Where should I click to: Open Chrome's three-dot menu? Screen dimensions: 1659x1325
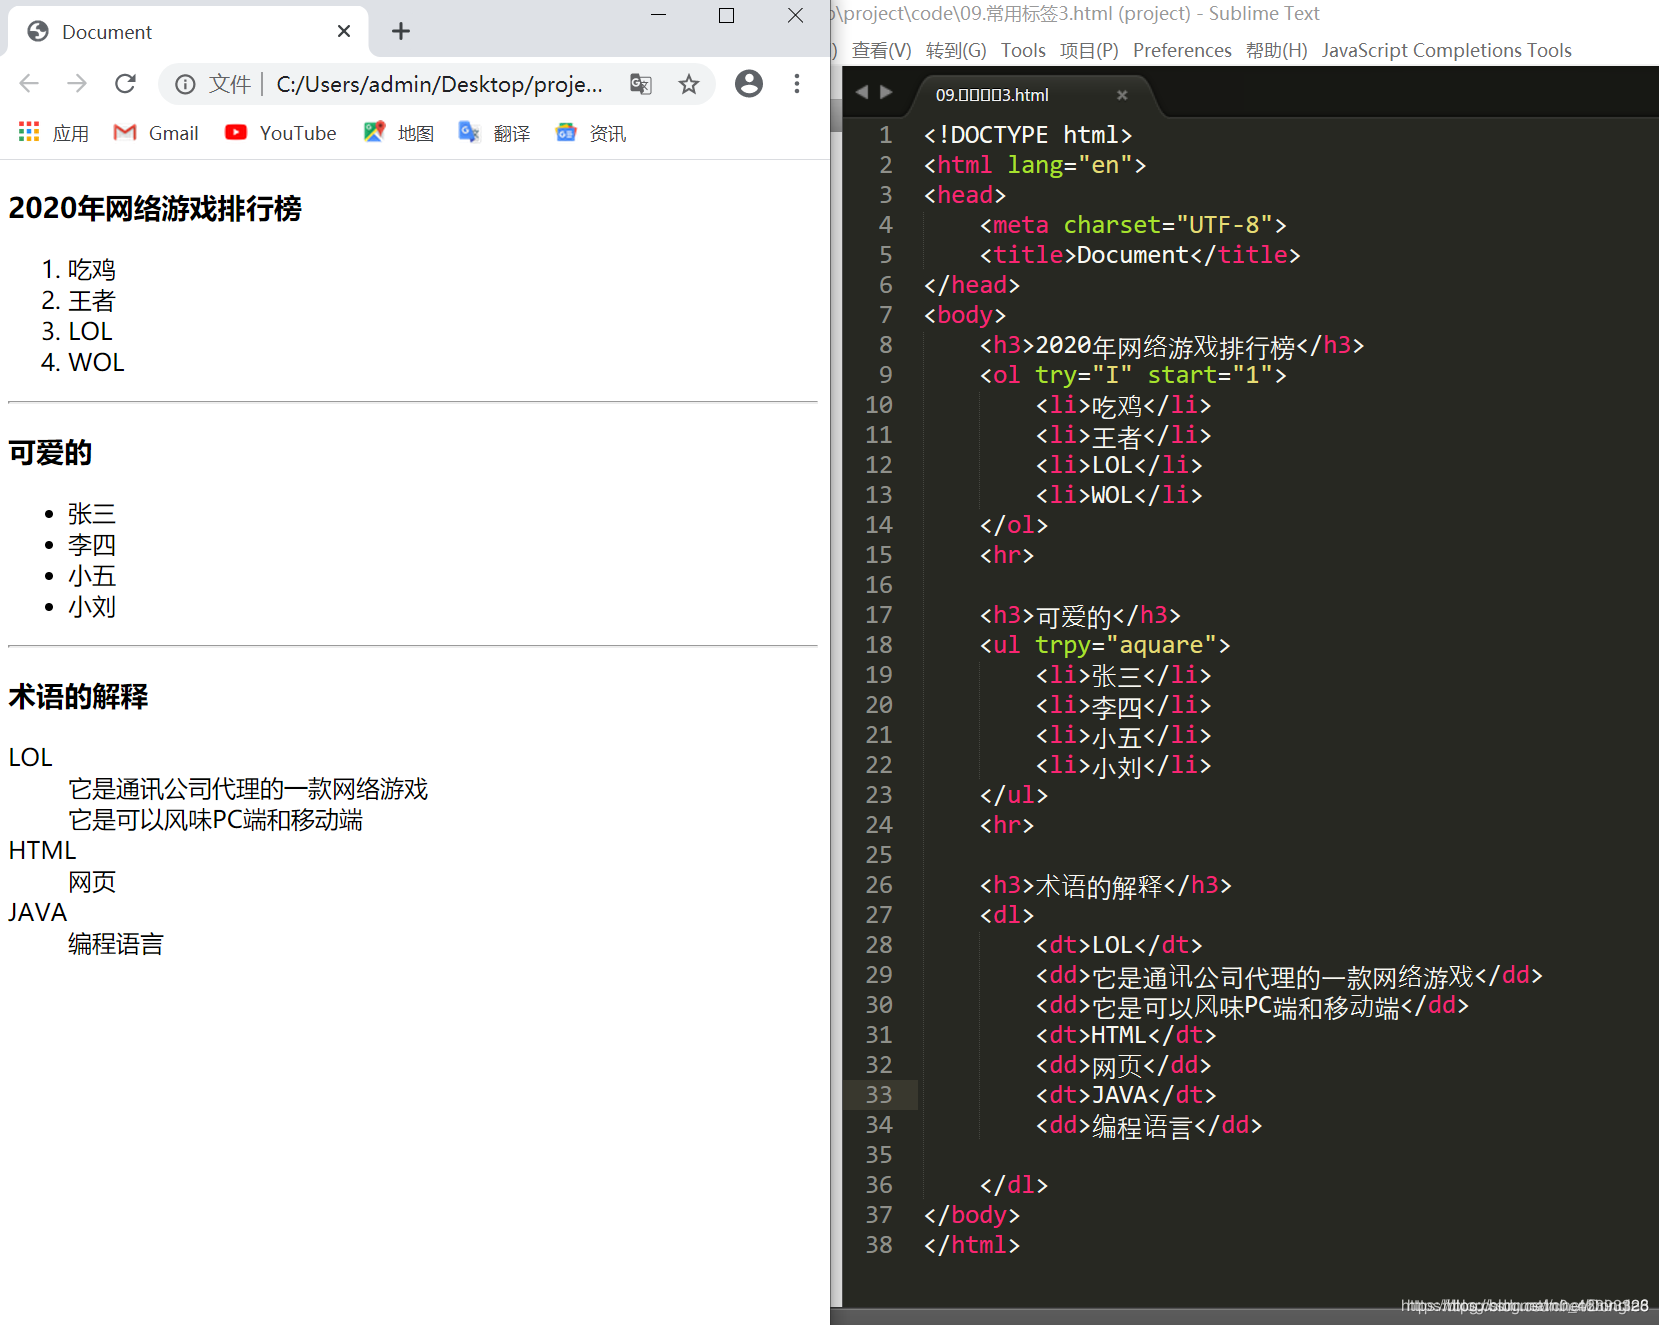click(797, 83)
